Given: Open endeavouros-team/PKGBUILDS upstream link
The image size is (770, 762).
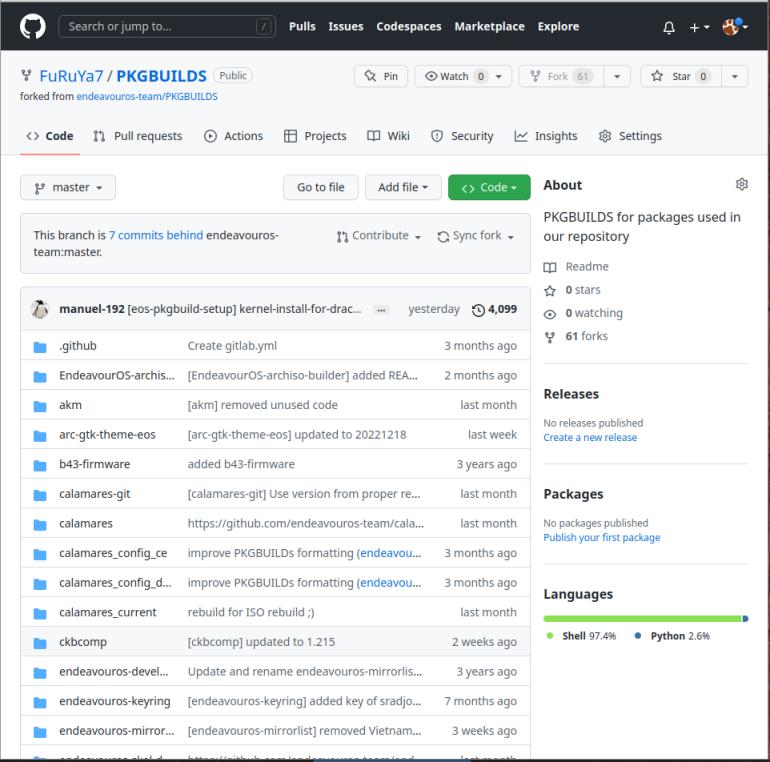Looking at the screenshot, I should coord(147,97).
